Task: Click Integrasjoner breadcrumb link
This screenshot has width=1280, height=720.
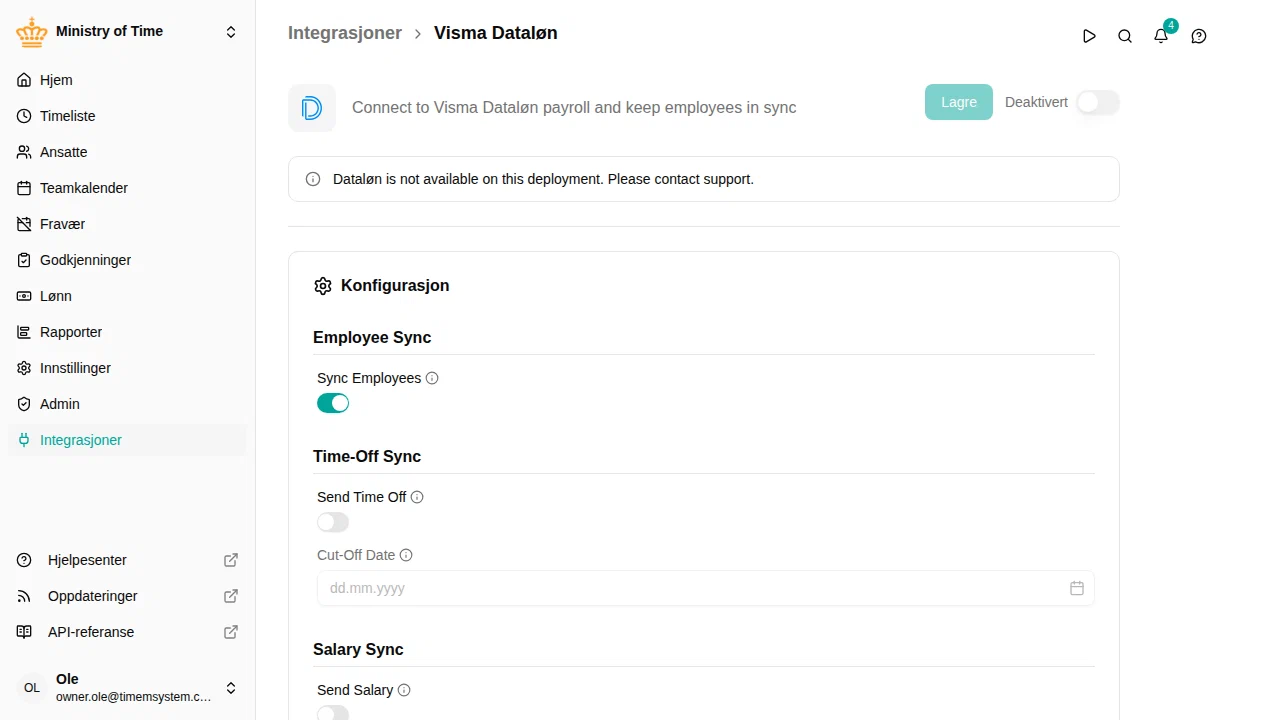Action: pyautogui.click(x=345, y=33)
